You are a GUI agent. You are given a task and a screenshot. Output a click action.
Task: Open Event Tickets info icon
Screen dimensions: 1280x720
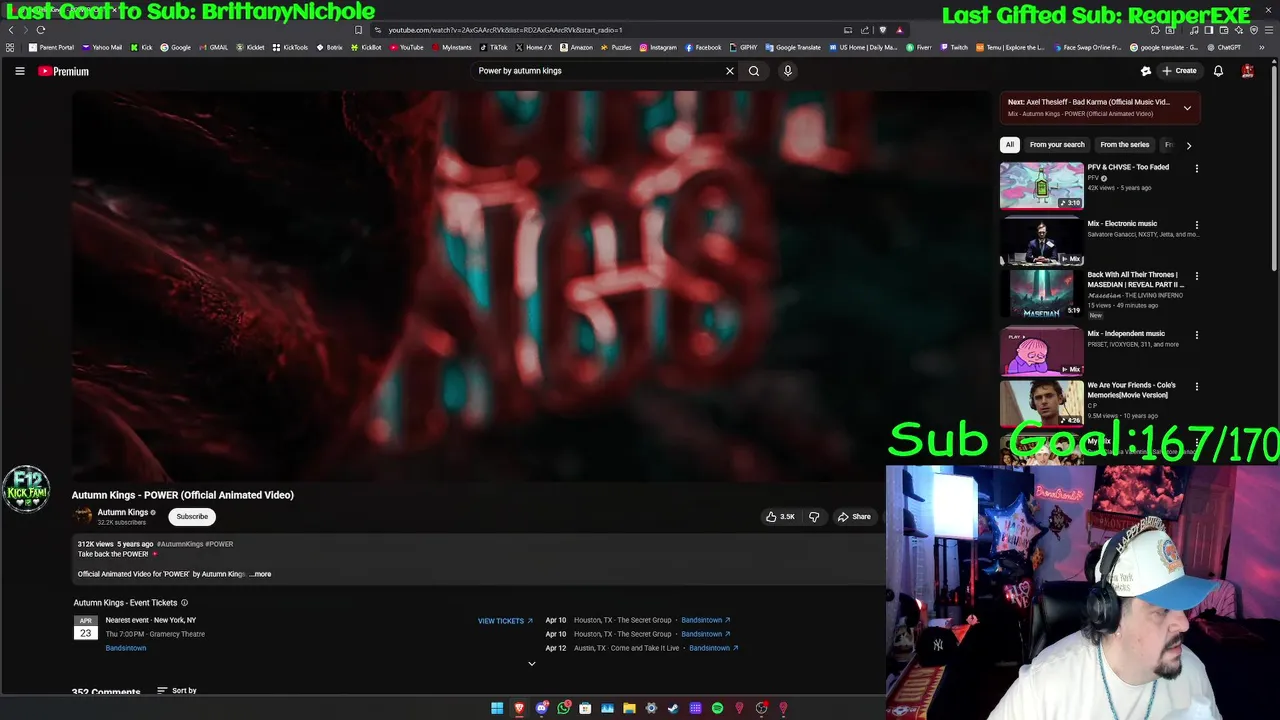[x=184, y=603]
